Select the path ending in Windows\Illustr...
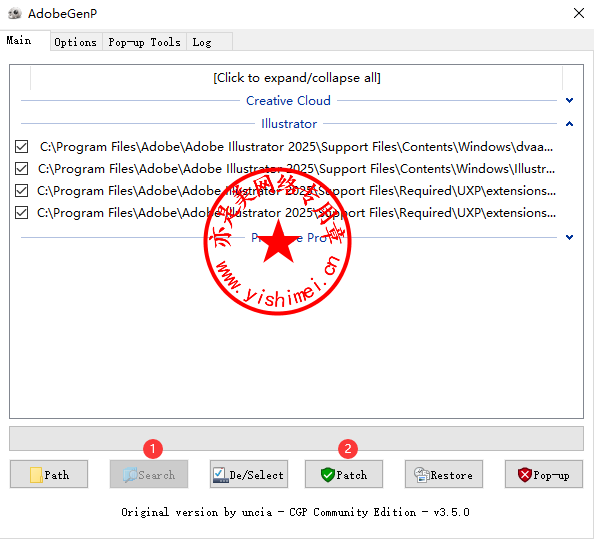The width and height of the screenshot is (594, 539). tap(296, 169)
